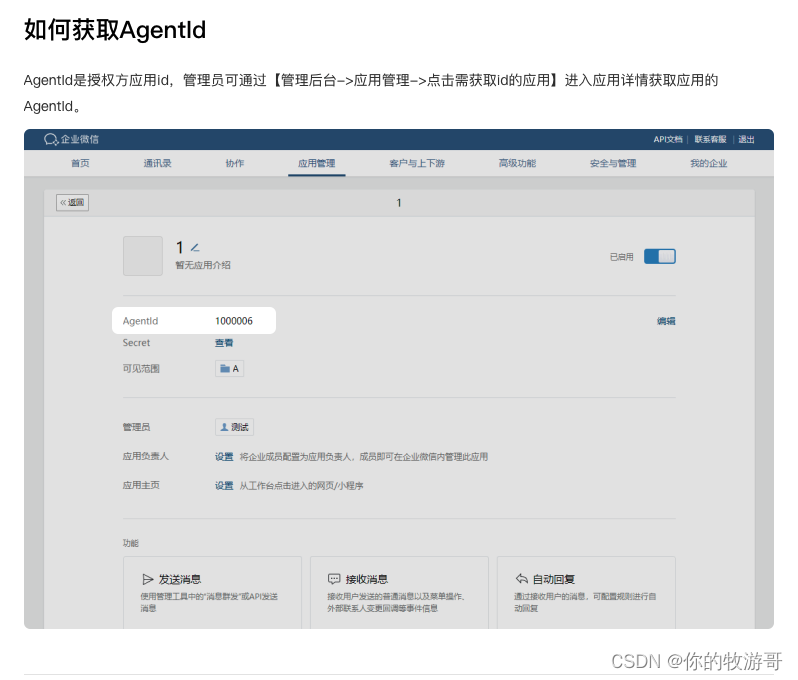The width and height of the screenshot is (798, 680).
Task: Click the 暂无应用介绍 description text
Action: [x=203, y=265]
